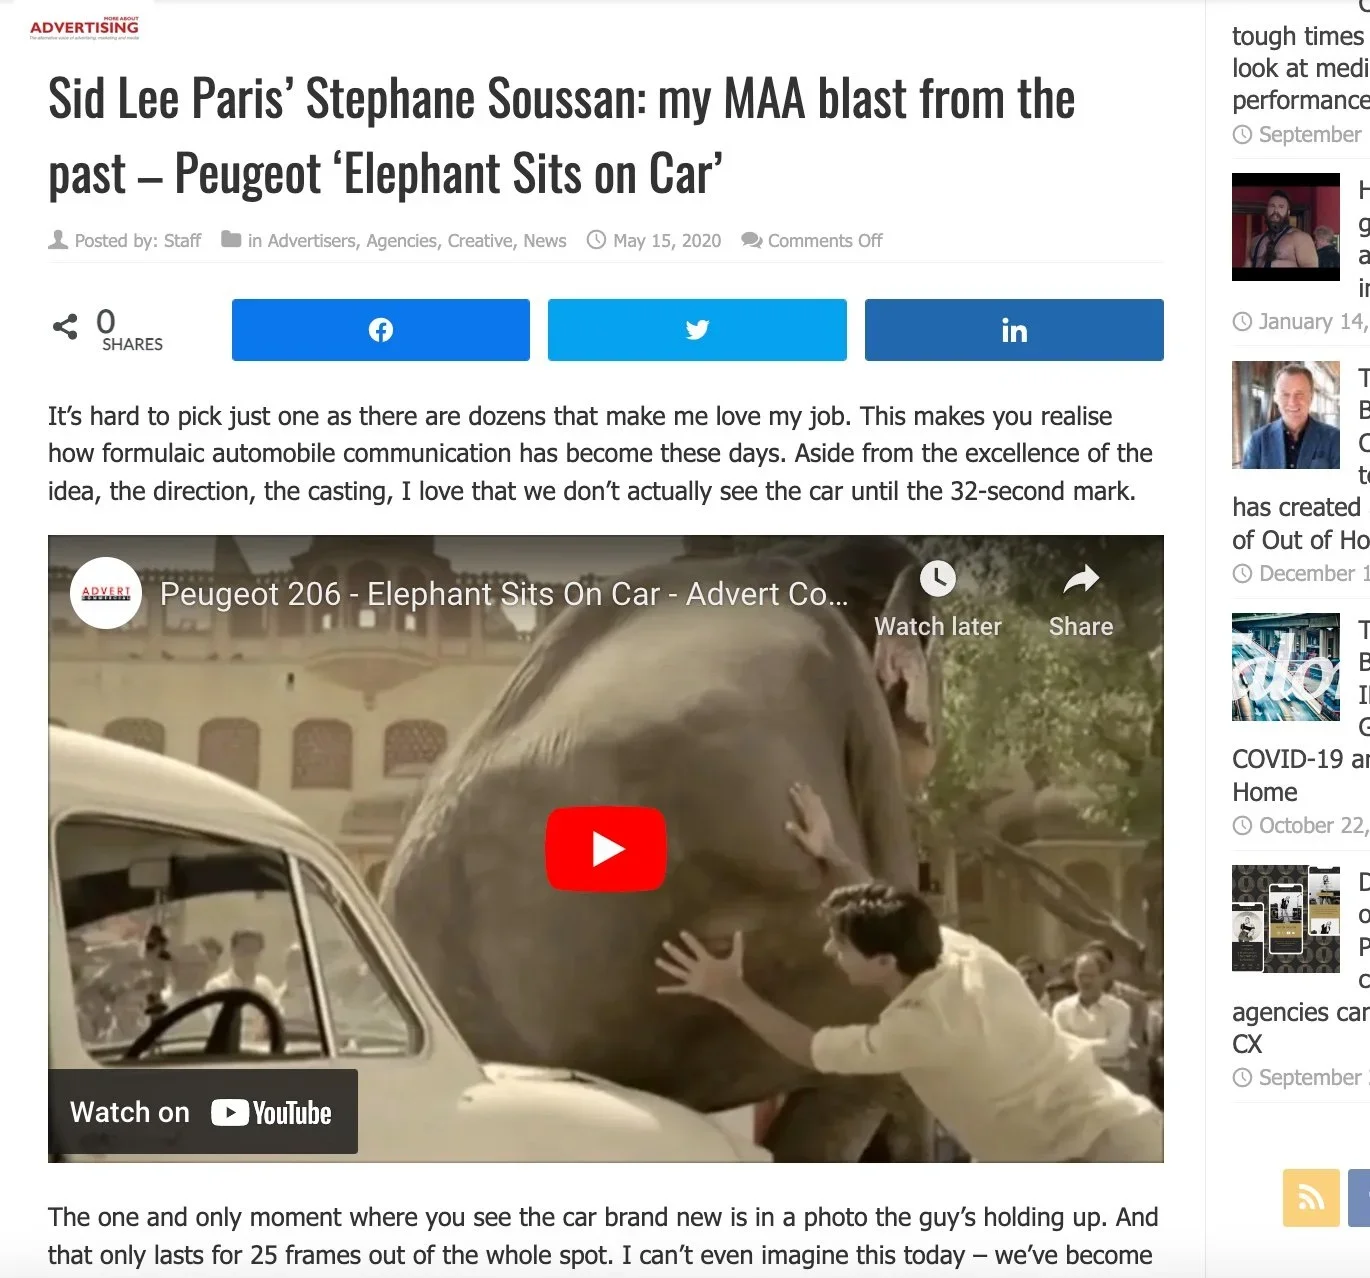Click the Watch later clock icon
The width and height of the screenshot is (1370, 1278).
click(x=938, y=578)
